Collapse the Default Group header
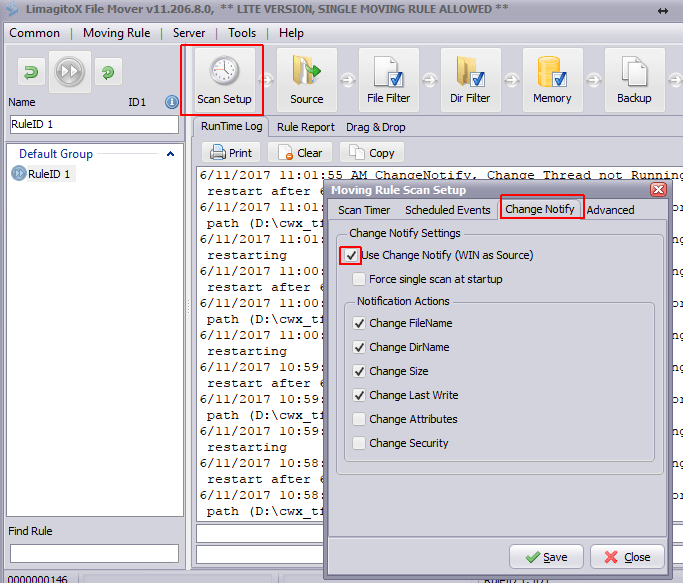Screen dimensions: 683x583 pos(170,154)
